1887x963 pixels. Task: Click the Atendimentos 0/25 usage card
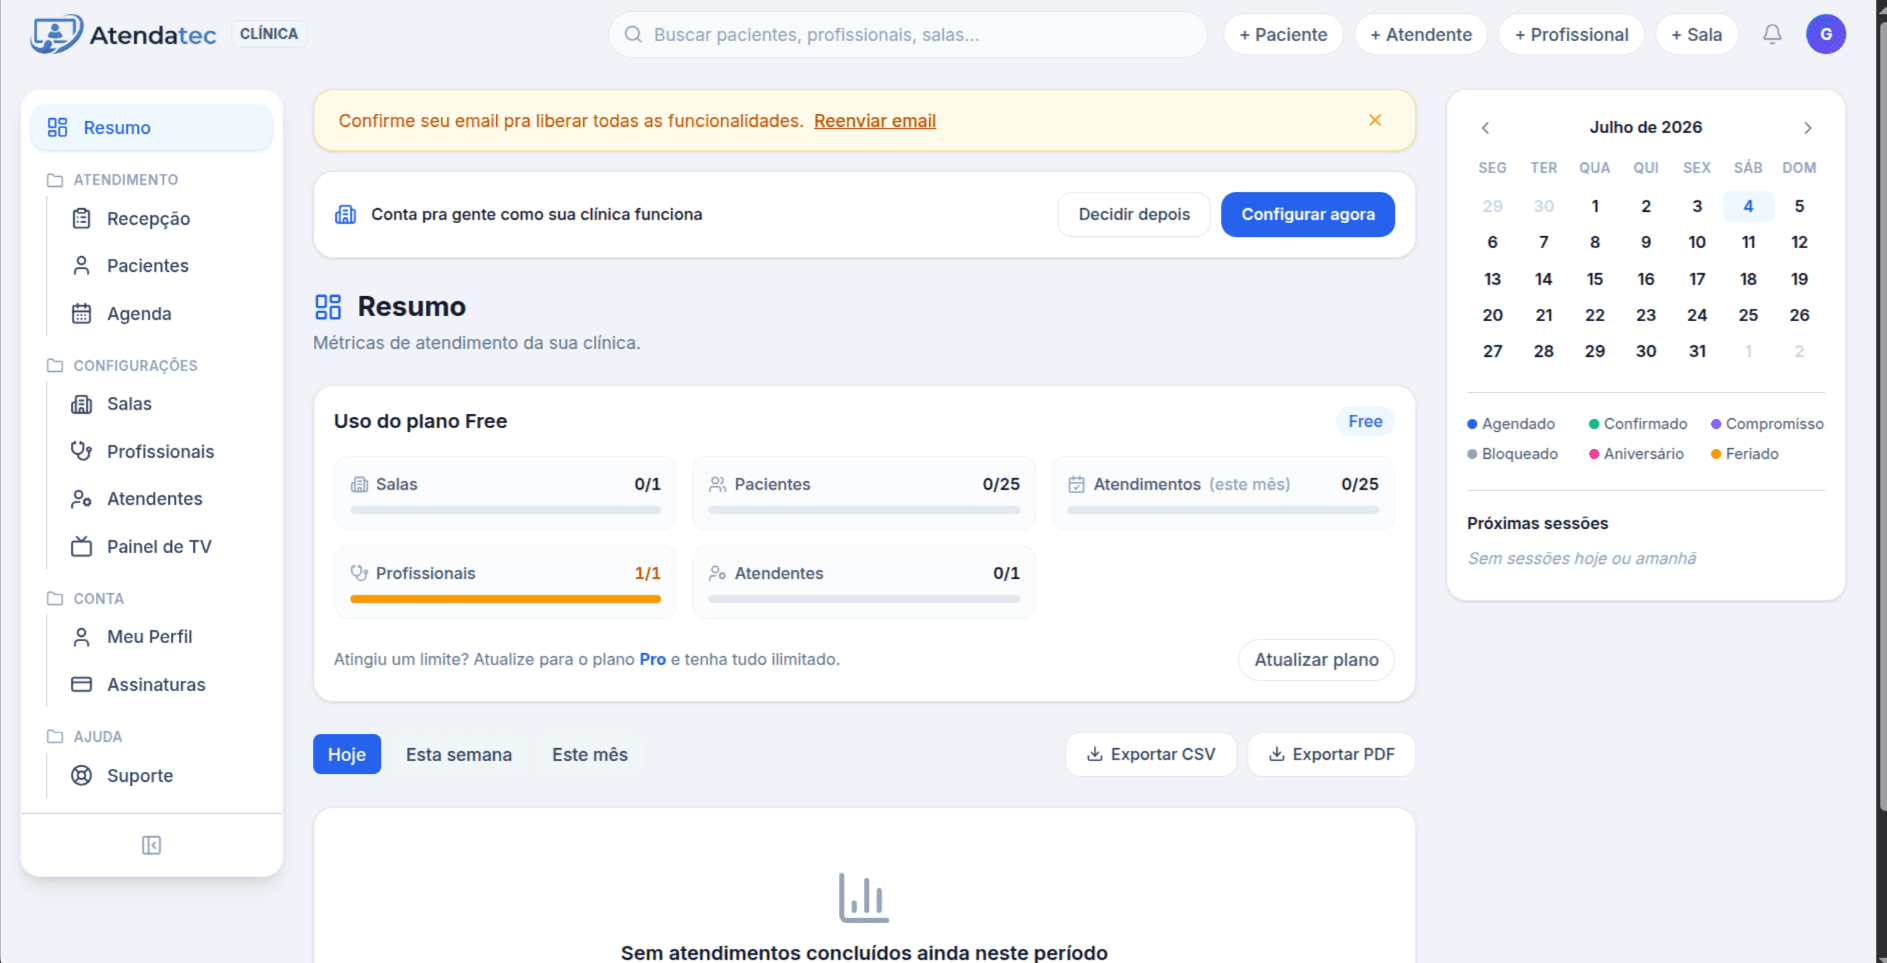pos(1223,493)
